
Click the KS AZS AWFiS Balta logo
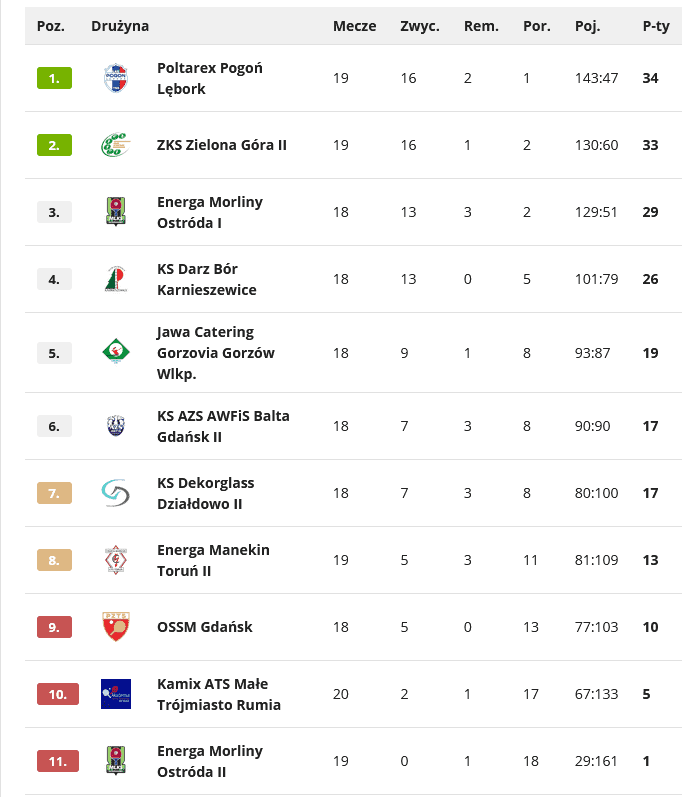pyautogui.click(x=116, y=426)
